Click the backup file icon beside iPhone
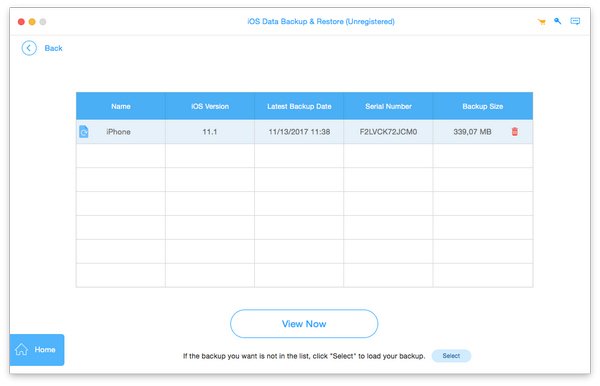The width and height of the screenshot is (600, 386). tap(84, 132)
